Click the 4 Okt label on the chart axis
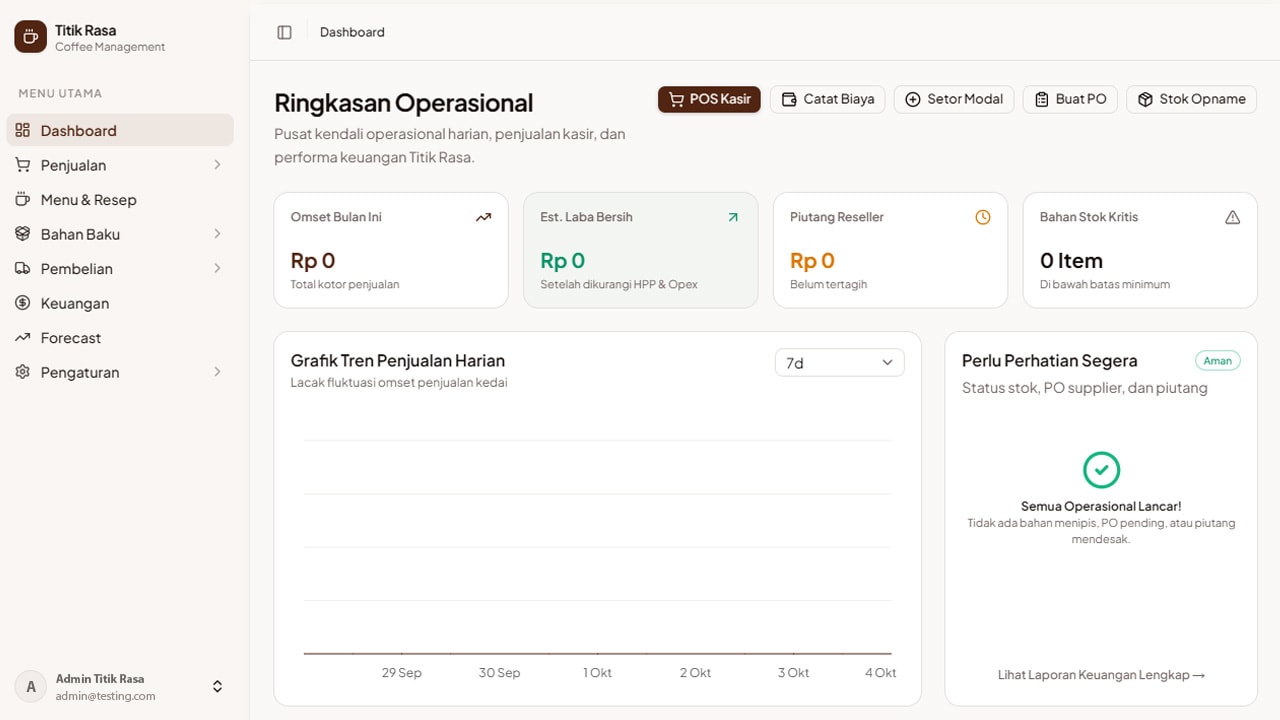The height and width of the screenshot is (720, 1280). pos(880,673)
